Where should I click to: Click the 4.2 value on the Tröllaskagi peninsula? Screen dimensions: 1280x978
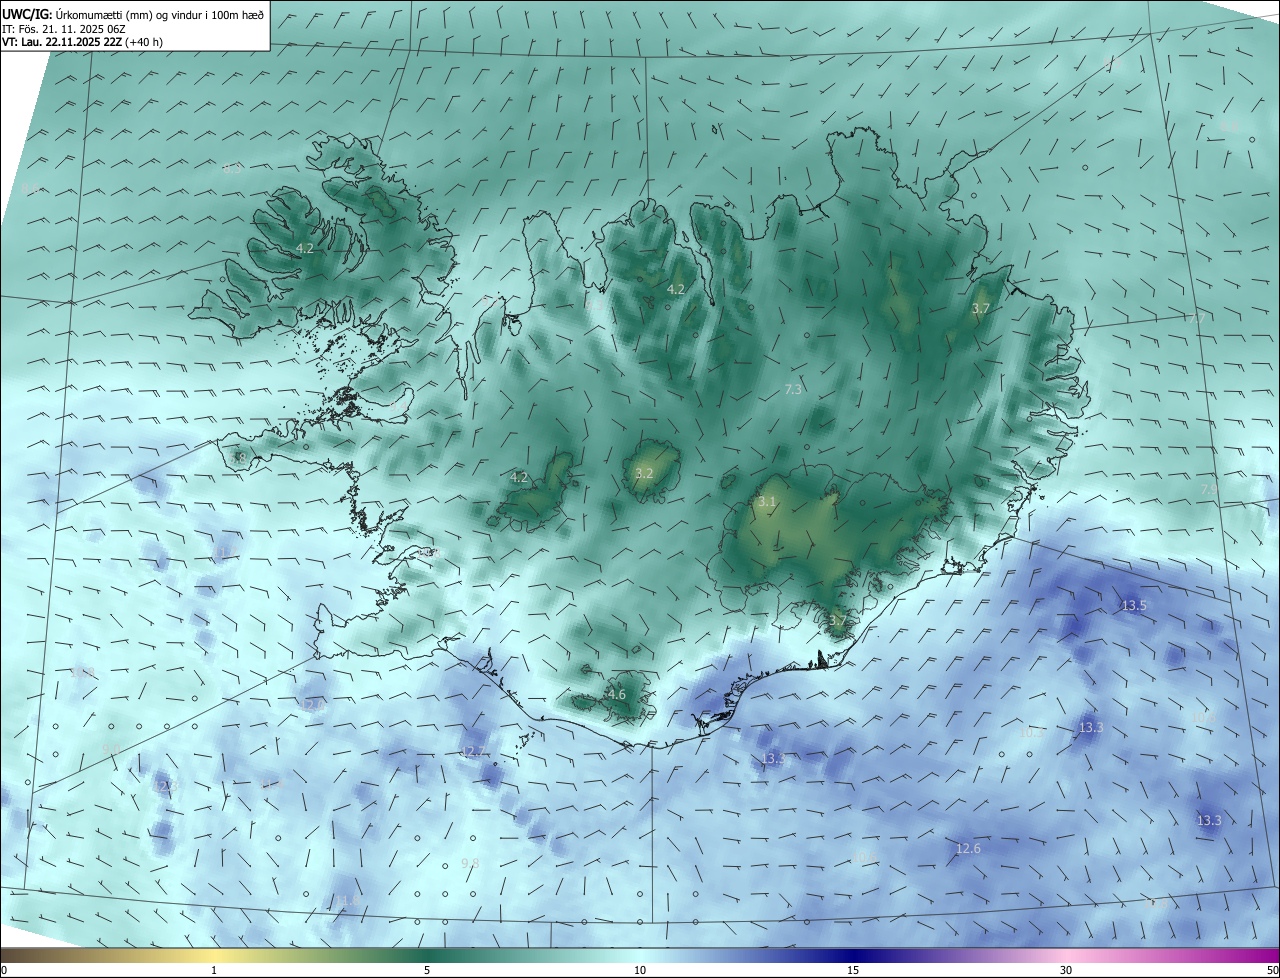(x=676, y=289)
